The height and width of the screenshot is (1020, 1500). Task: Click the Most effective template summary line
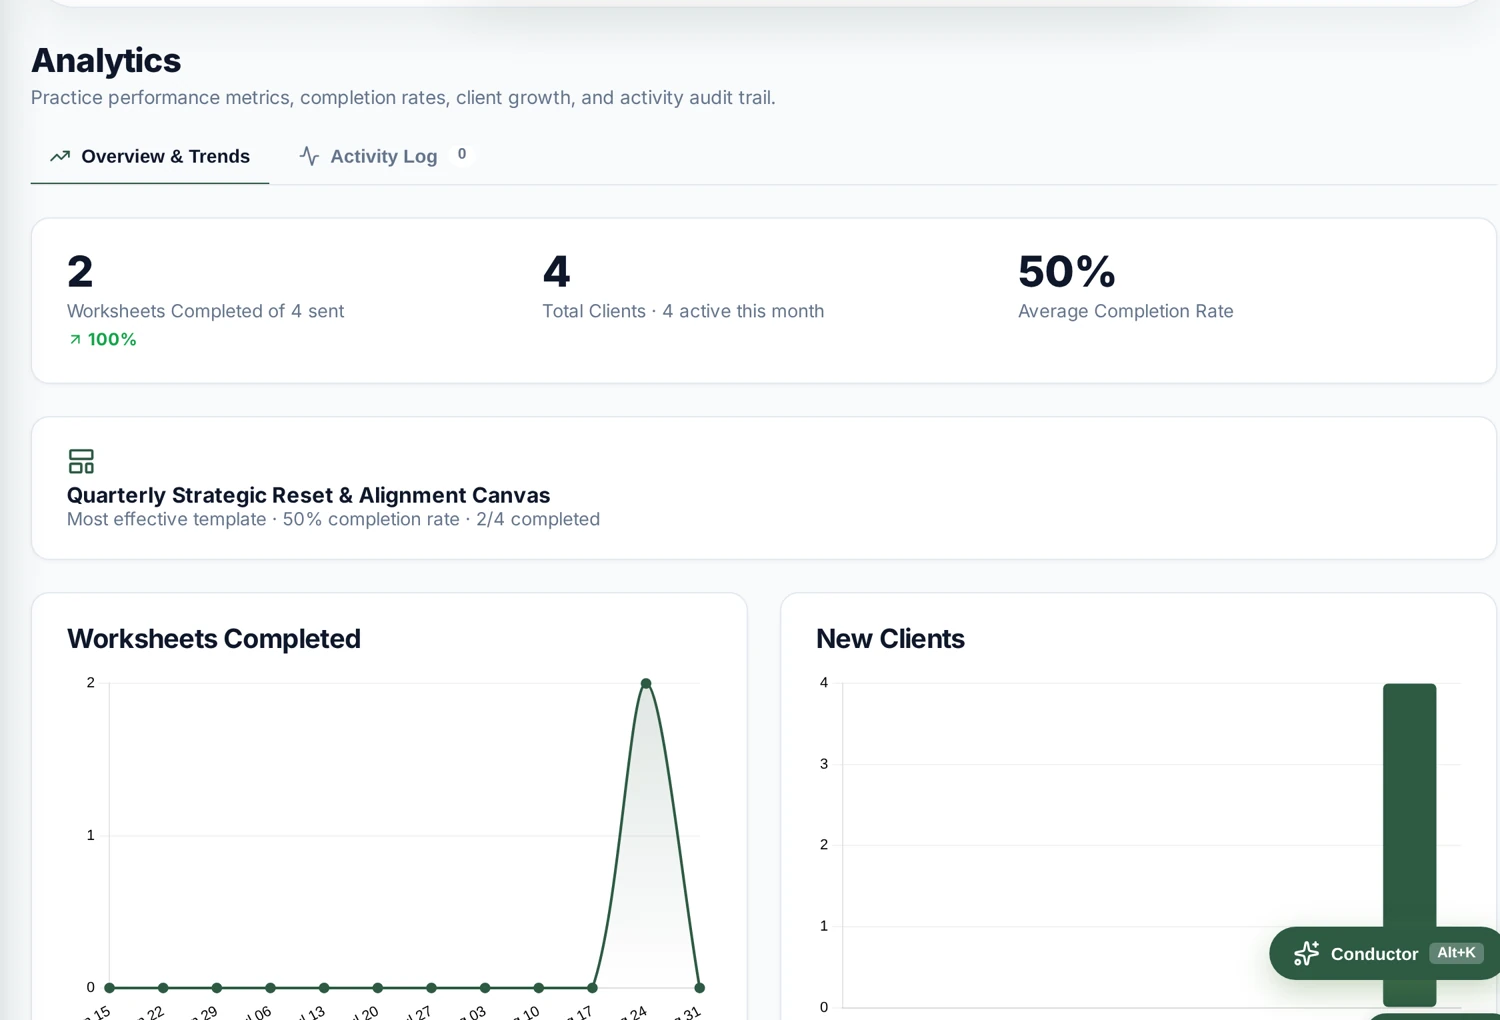coord(333,519)
